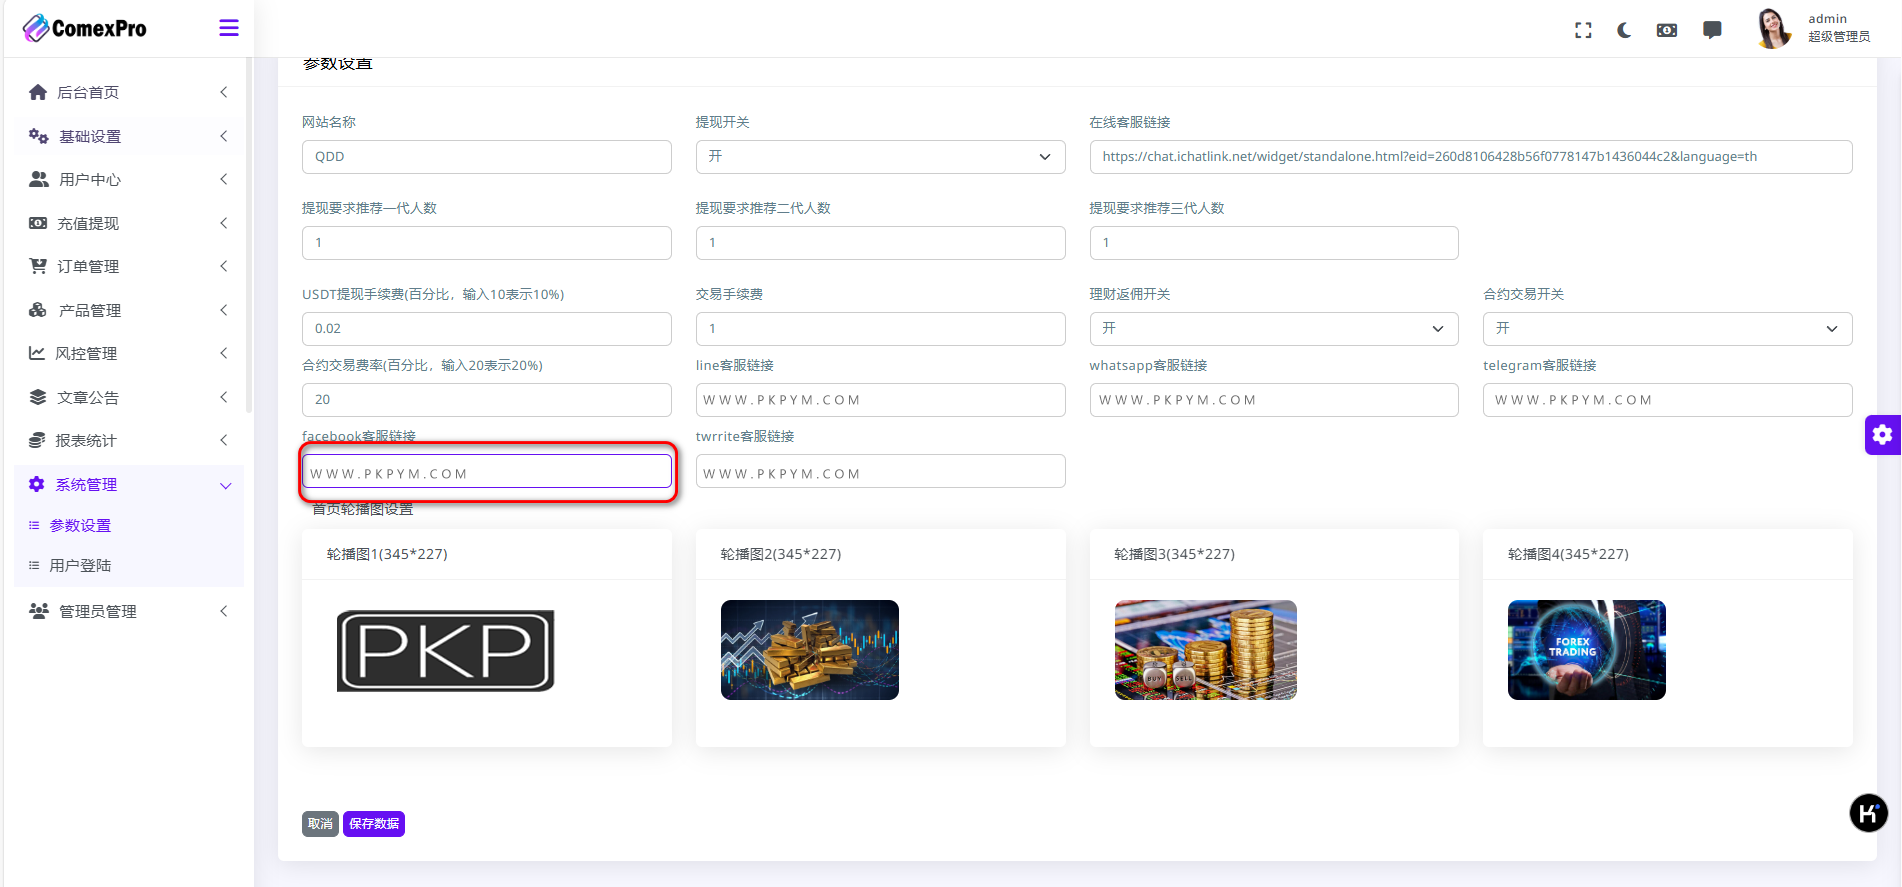Focus the whatsapp客服链接 field

pos(1273,400)
